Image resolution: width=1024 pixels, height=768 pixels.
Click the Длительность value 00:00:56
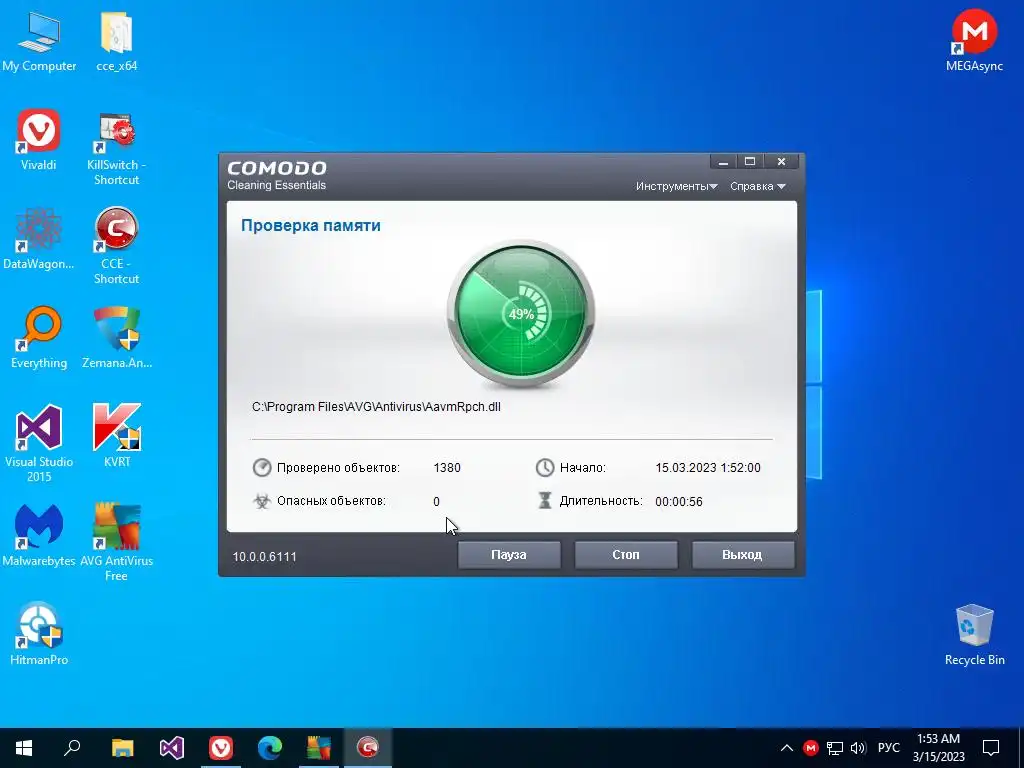click(x=679, y=502)
